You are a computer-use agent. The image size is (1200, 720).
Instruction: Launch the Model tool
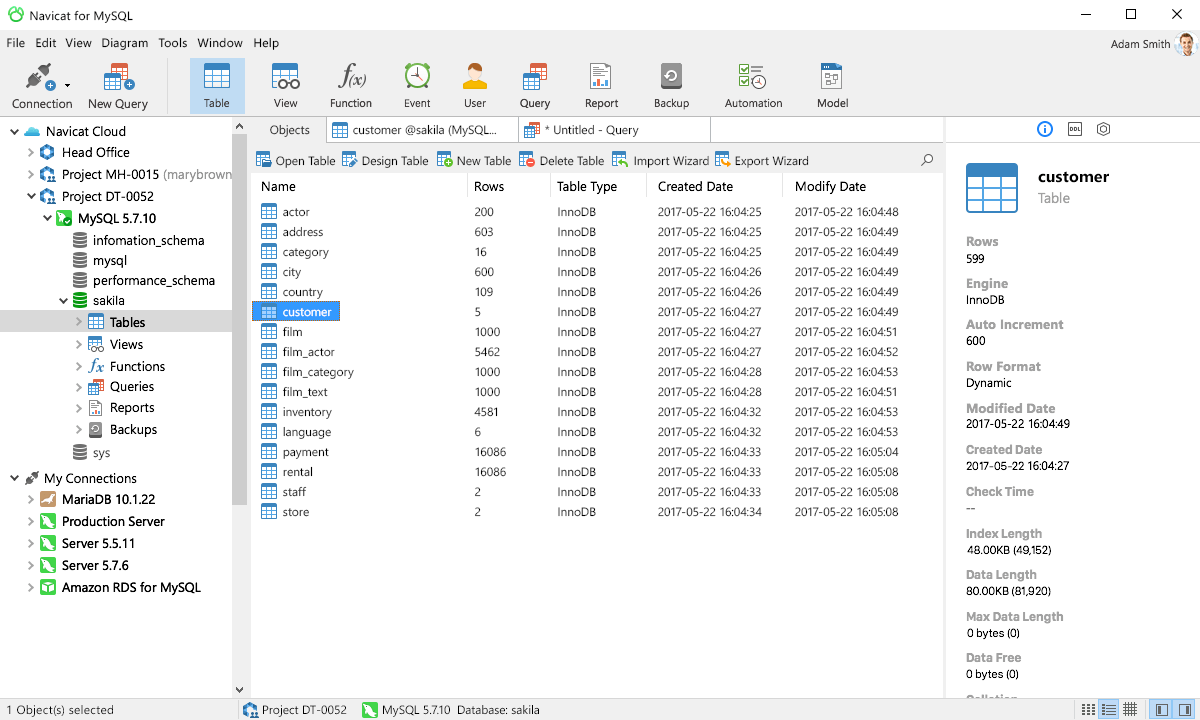click(x=831, y=84)
